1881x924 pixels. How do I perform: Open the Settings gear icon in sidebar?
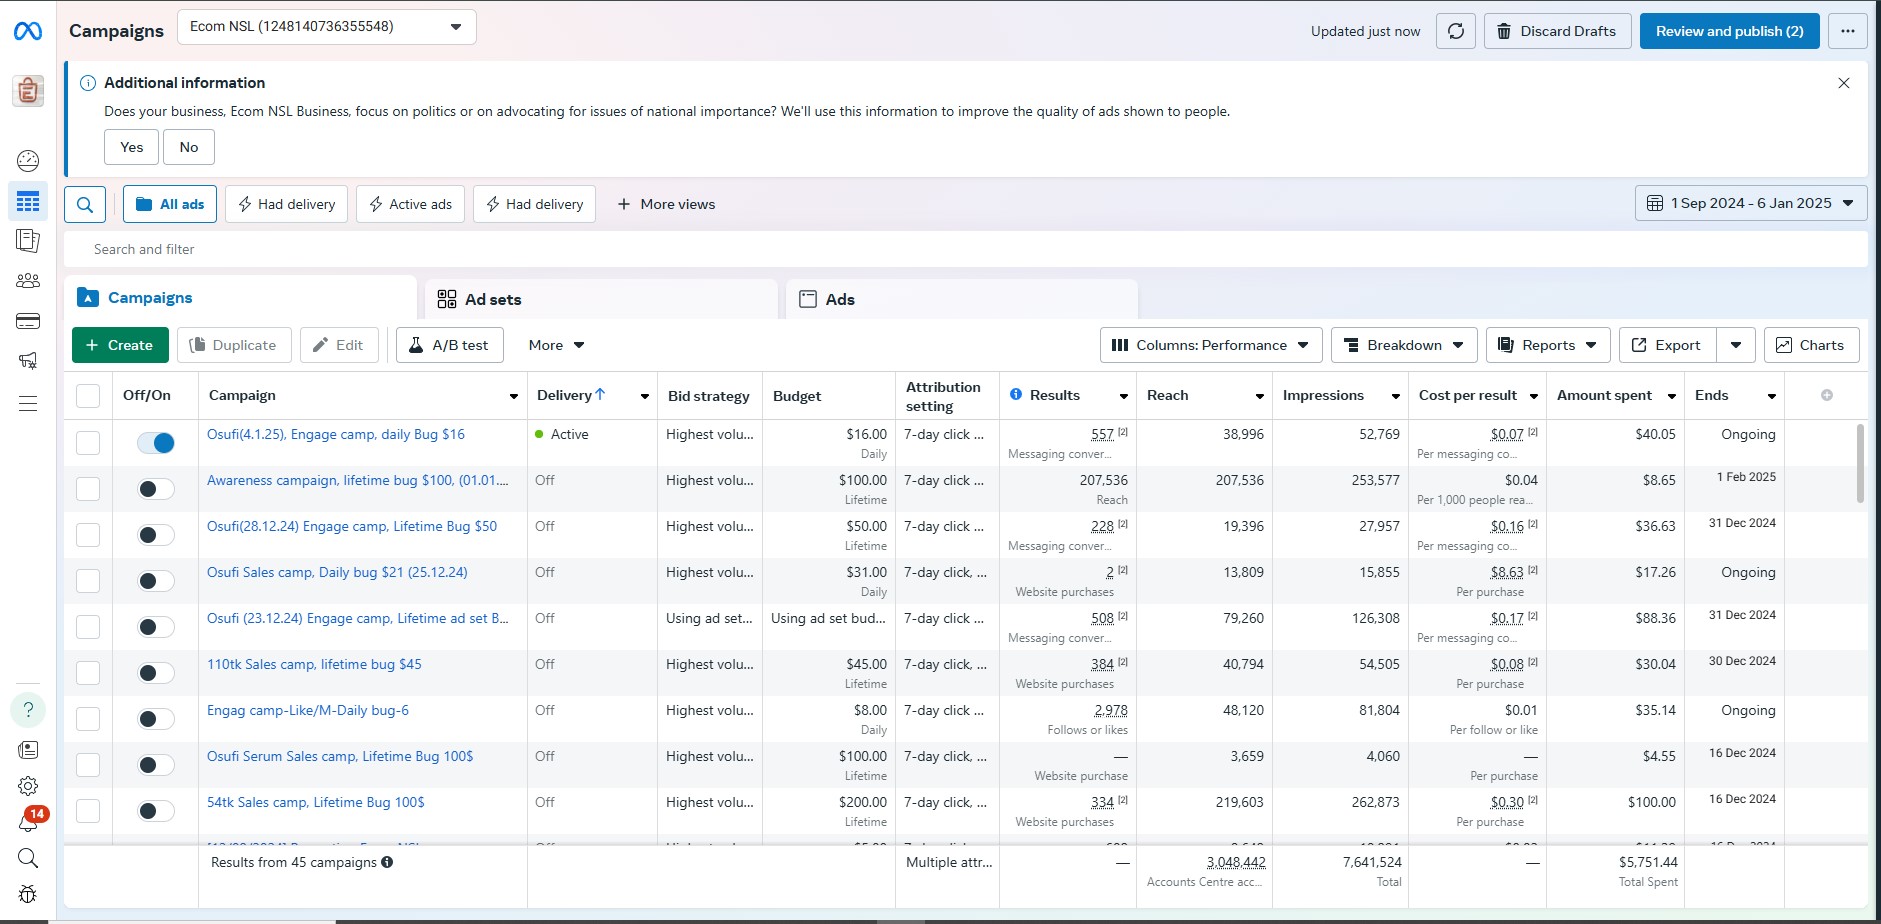(28, 786)
